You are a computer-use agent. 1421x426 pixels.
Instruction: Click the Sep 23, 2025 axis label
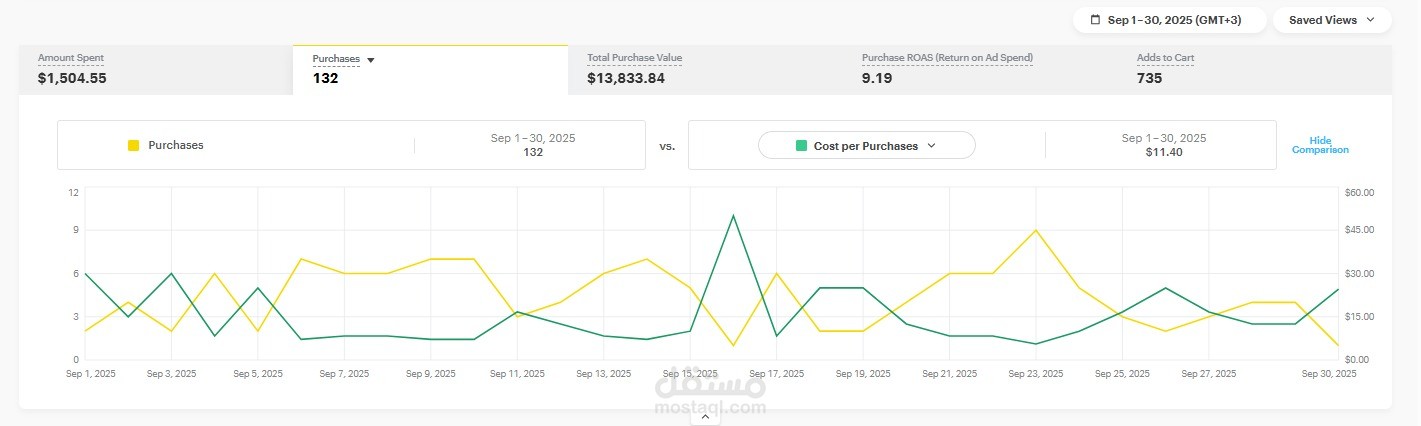coord(1036,374)
